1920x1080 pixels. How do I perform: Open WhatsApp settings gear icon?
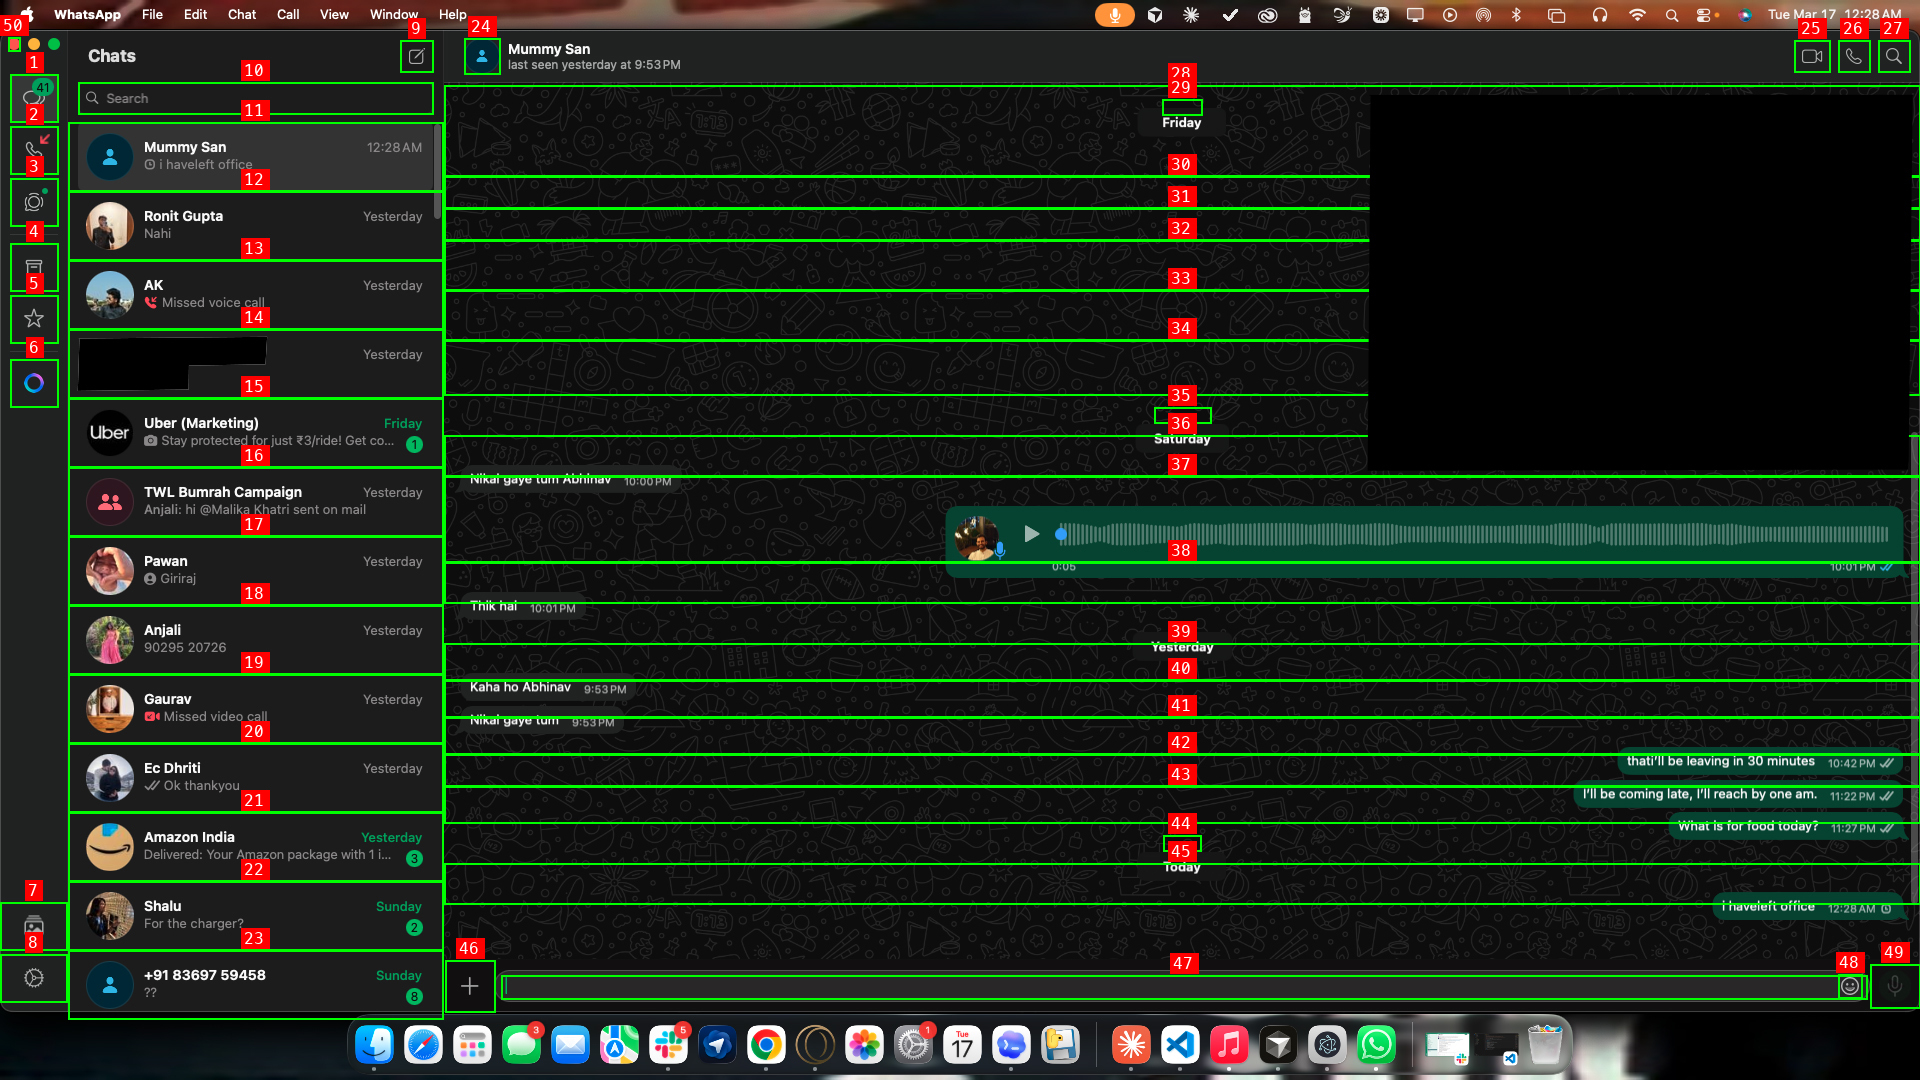click(34, 978)
